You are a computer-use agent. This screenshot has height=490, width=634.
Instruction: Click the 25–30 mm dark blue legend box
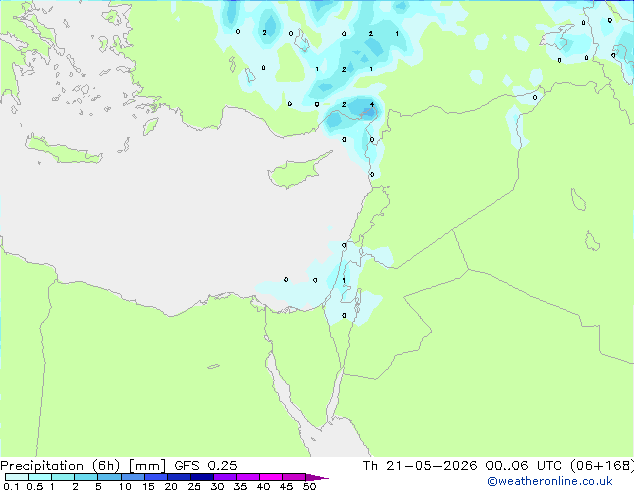click(x=201, y=477)
